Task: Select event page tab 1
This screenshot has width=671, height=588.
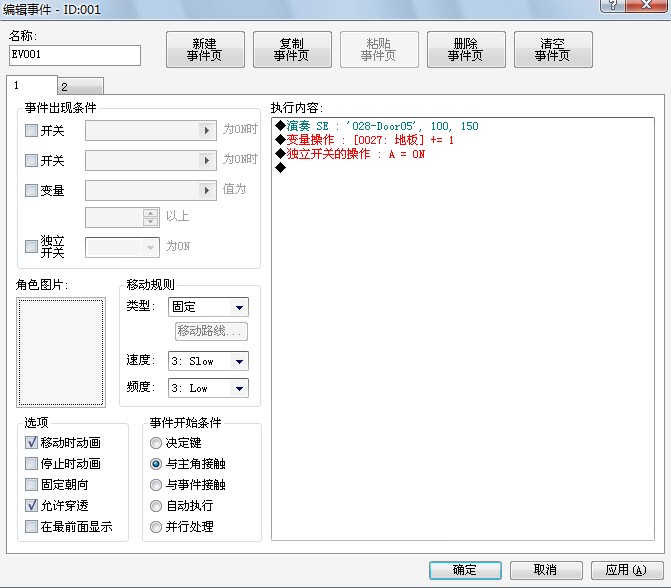Action: (x=32, y=85)
